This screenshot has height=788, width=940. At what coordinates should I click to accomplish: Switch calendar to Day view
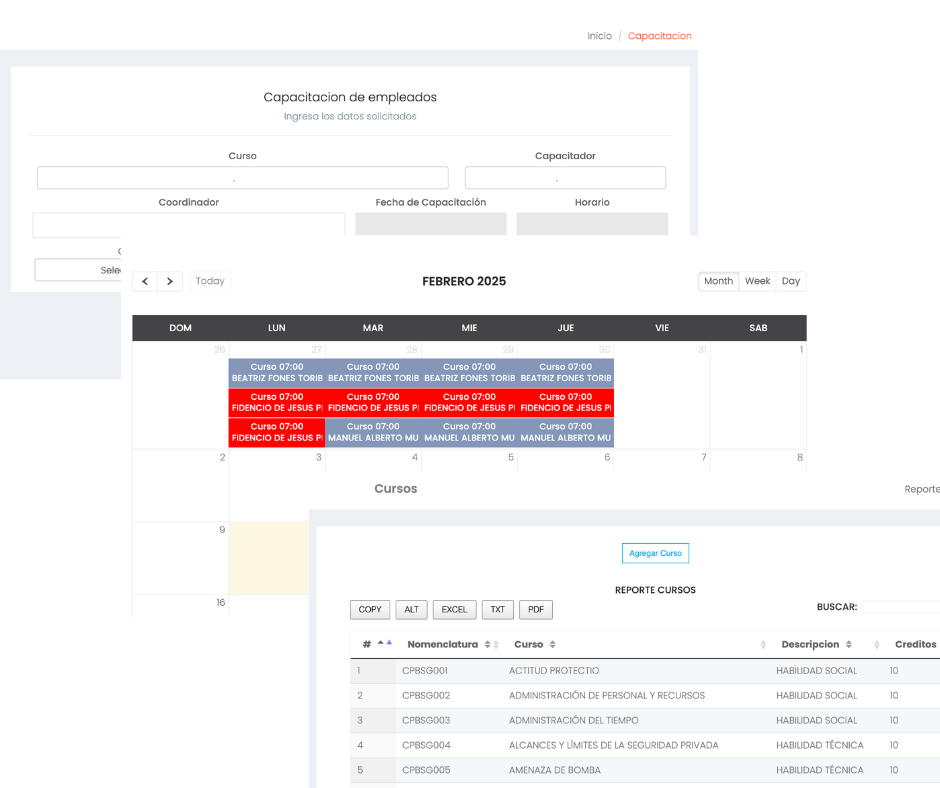click(790, 281)
